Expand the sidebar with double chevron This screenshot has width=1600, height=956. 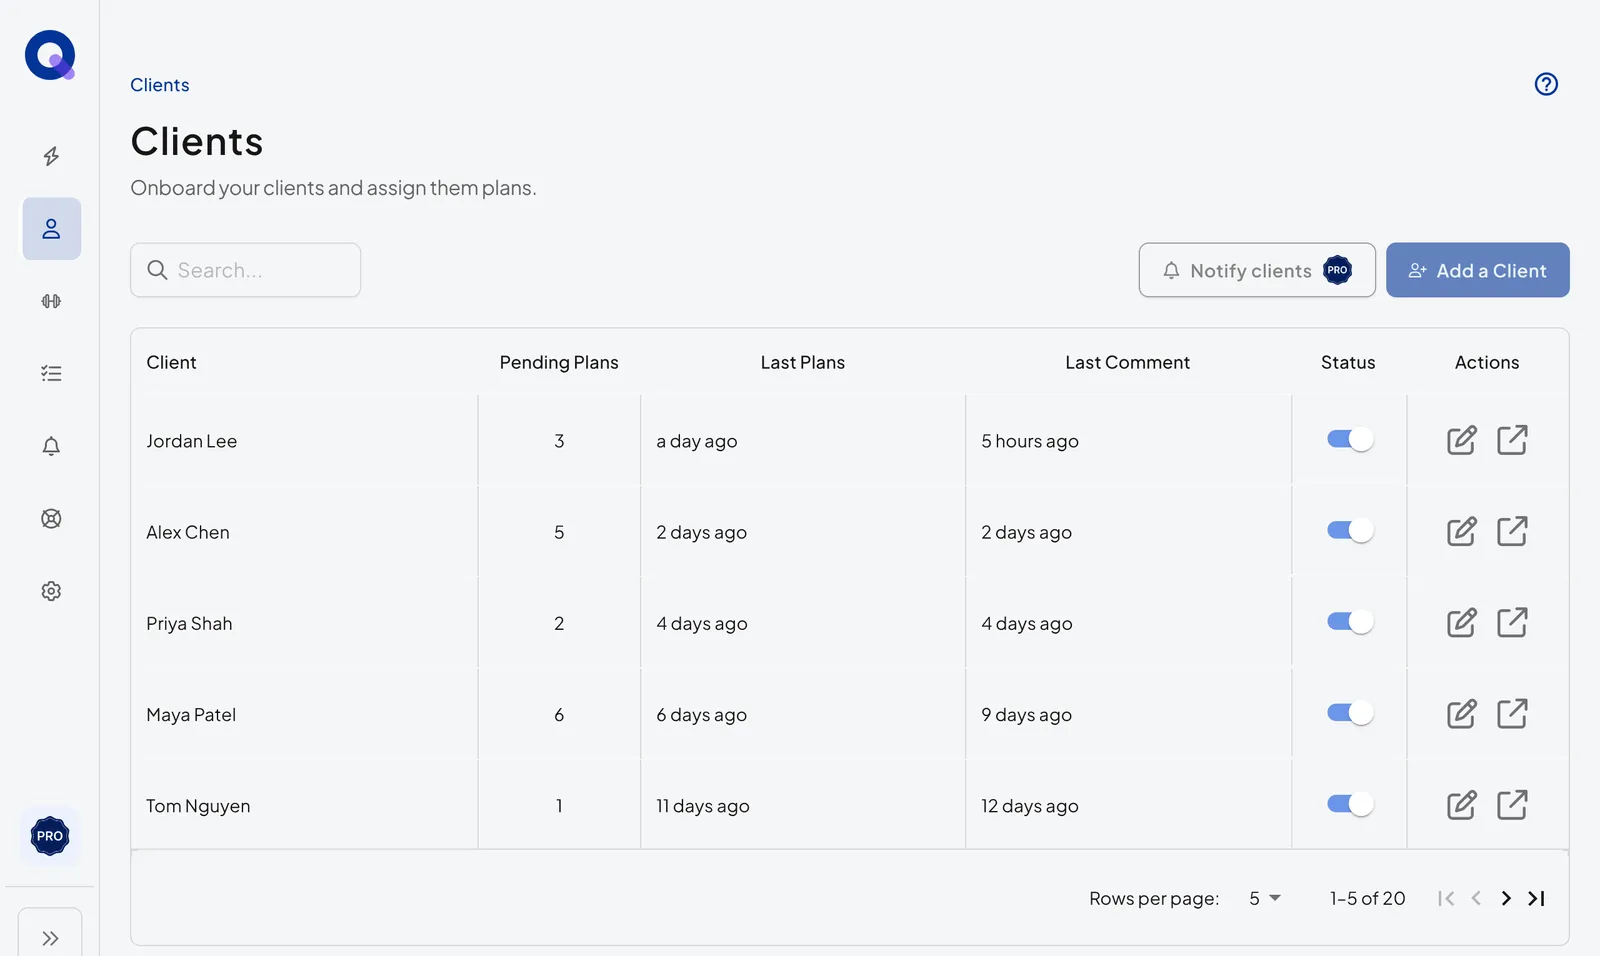50,938
